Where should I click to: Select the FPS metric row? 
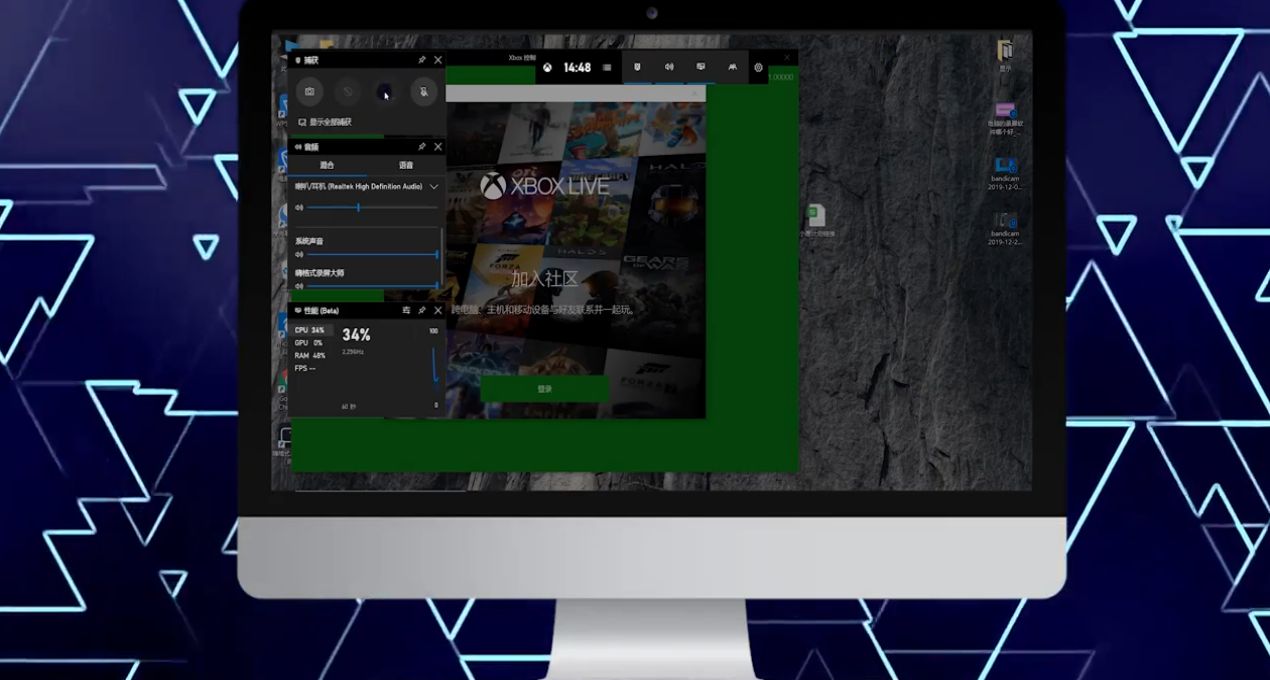click(311, 368)
